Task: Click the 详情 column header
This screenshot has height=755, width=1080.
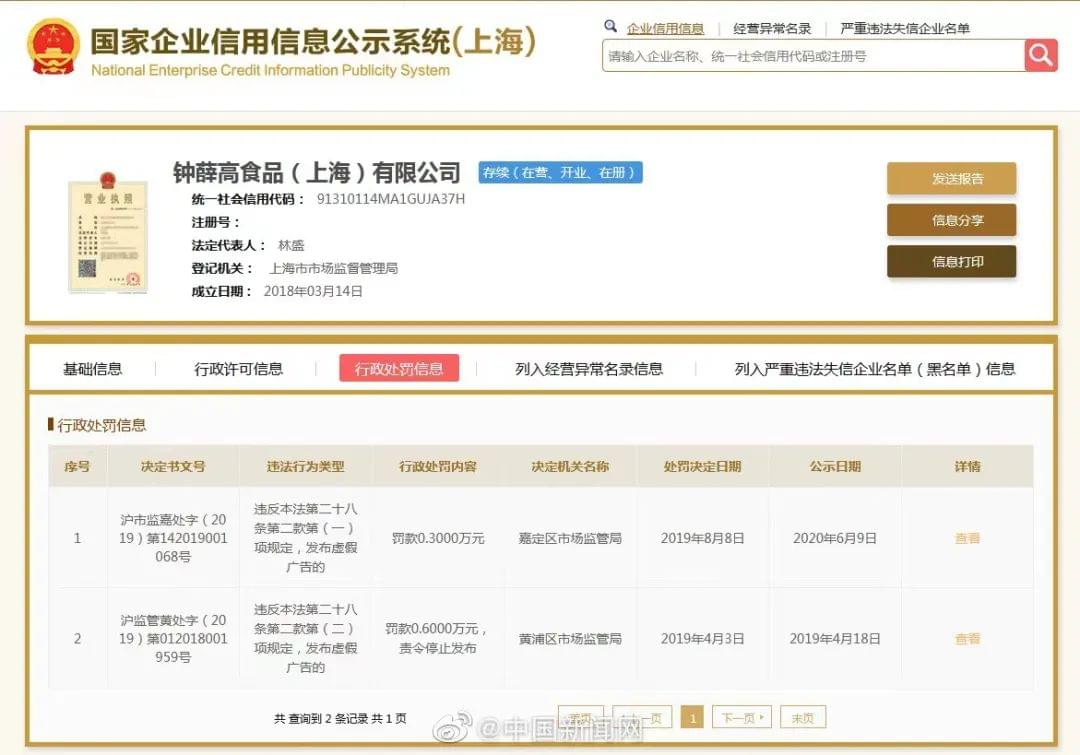Action: point(967,466)
